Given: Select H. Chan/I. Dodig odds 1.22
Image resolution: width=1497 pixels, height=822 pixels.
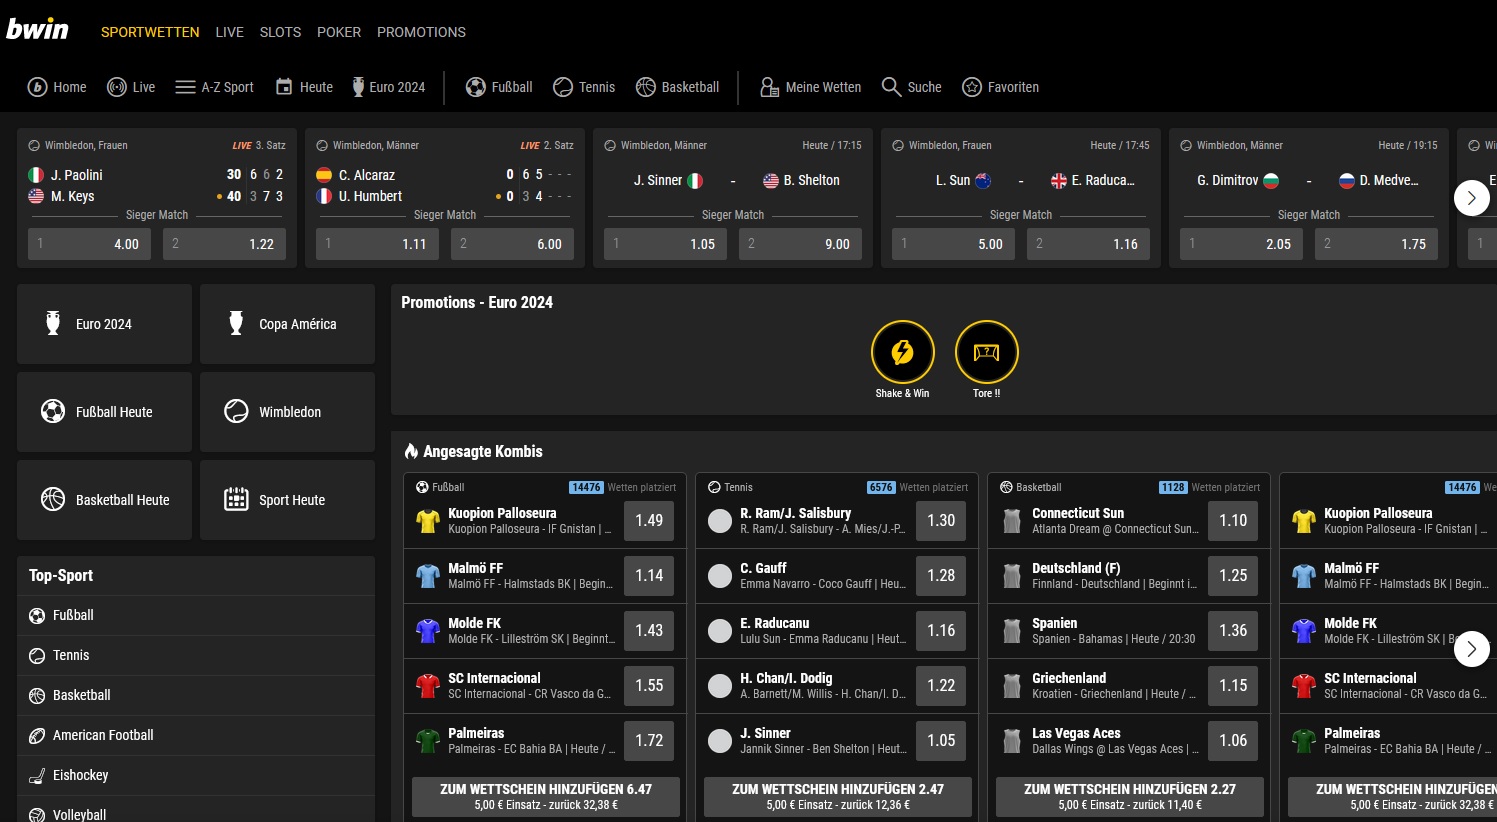Looking at the screenshot, I should point(941,685).
